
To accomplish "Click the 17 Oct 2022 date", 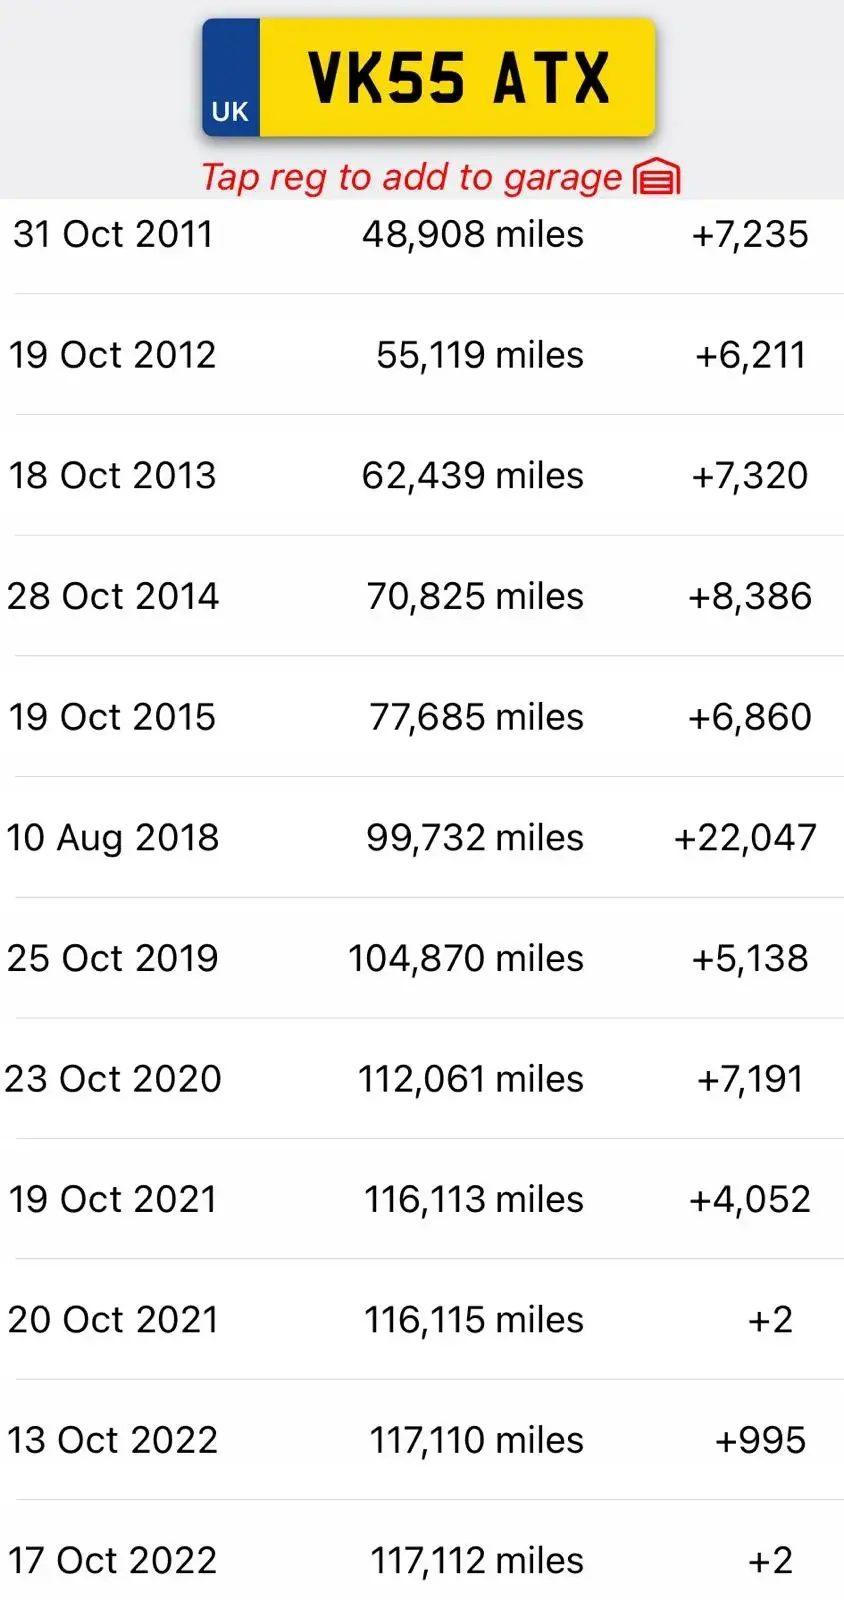I will pos(112,1561).
